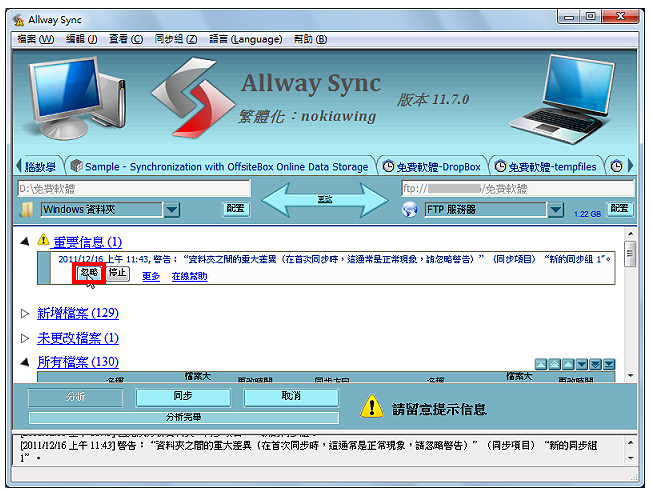Click the clock icon on the DropBox tab
The image size is (652, 492).
(388, 166)
